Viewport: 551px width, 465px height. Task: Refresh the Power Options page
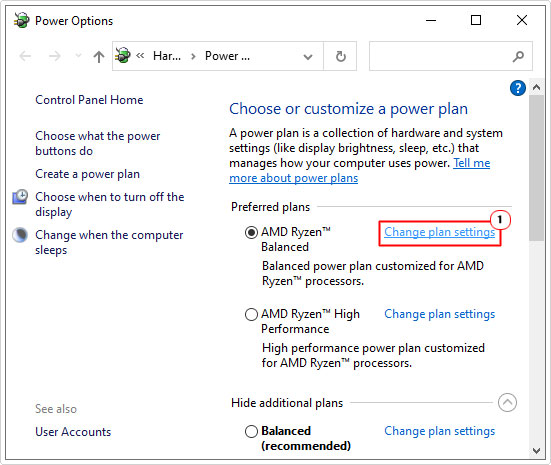340,56
